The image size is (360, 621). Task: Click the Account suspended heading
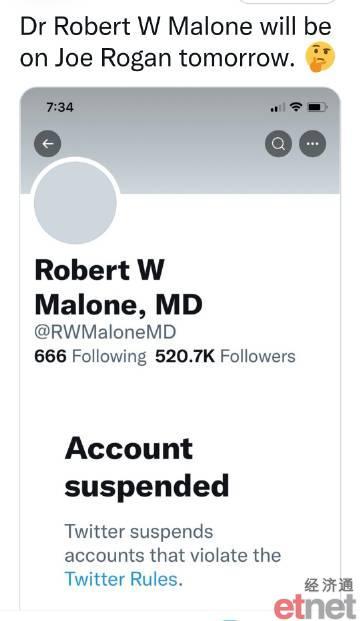pos(147,467)
